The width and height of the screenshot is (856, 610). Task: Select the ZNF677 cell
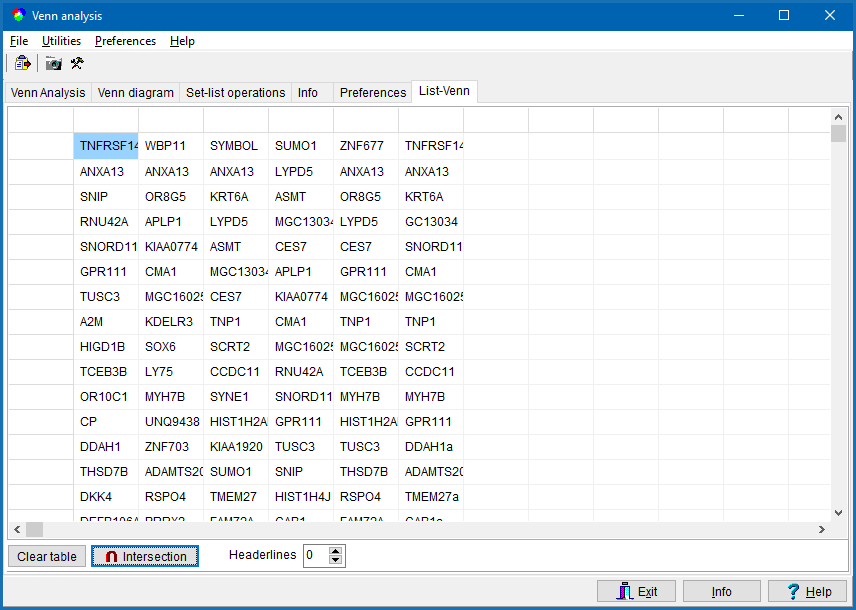[366, 146]
